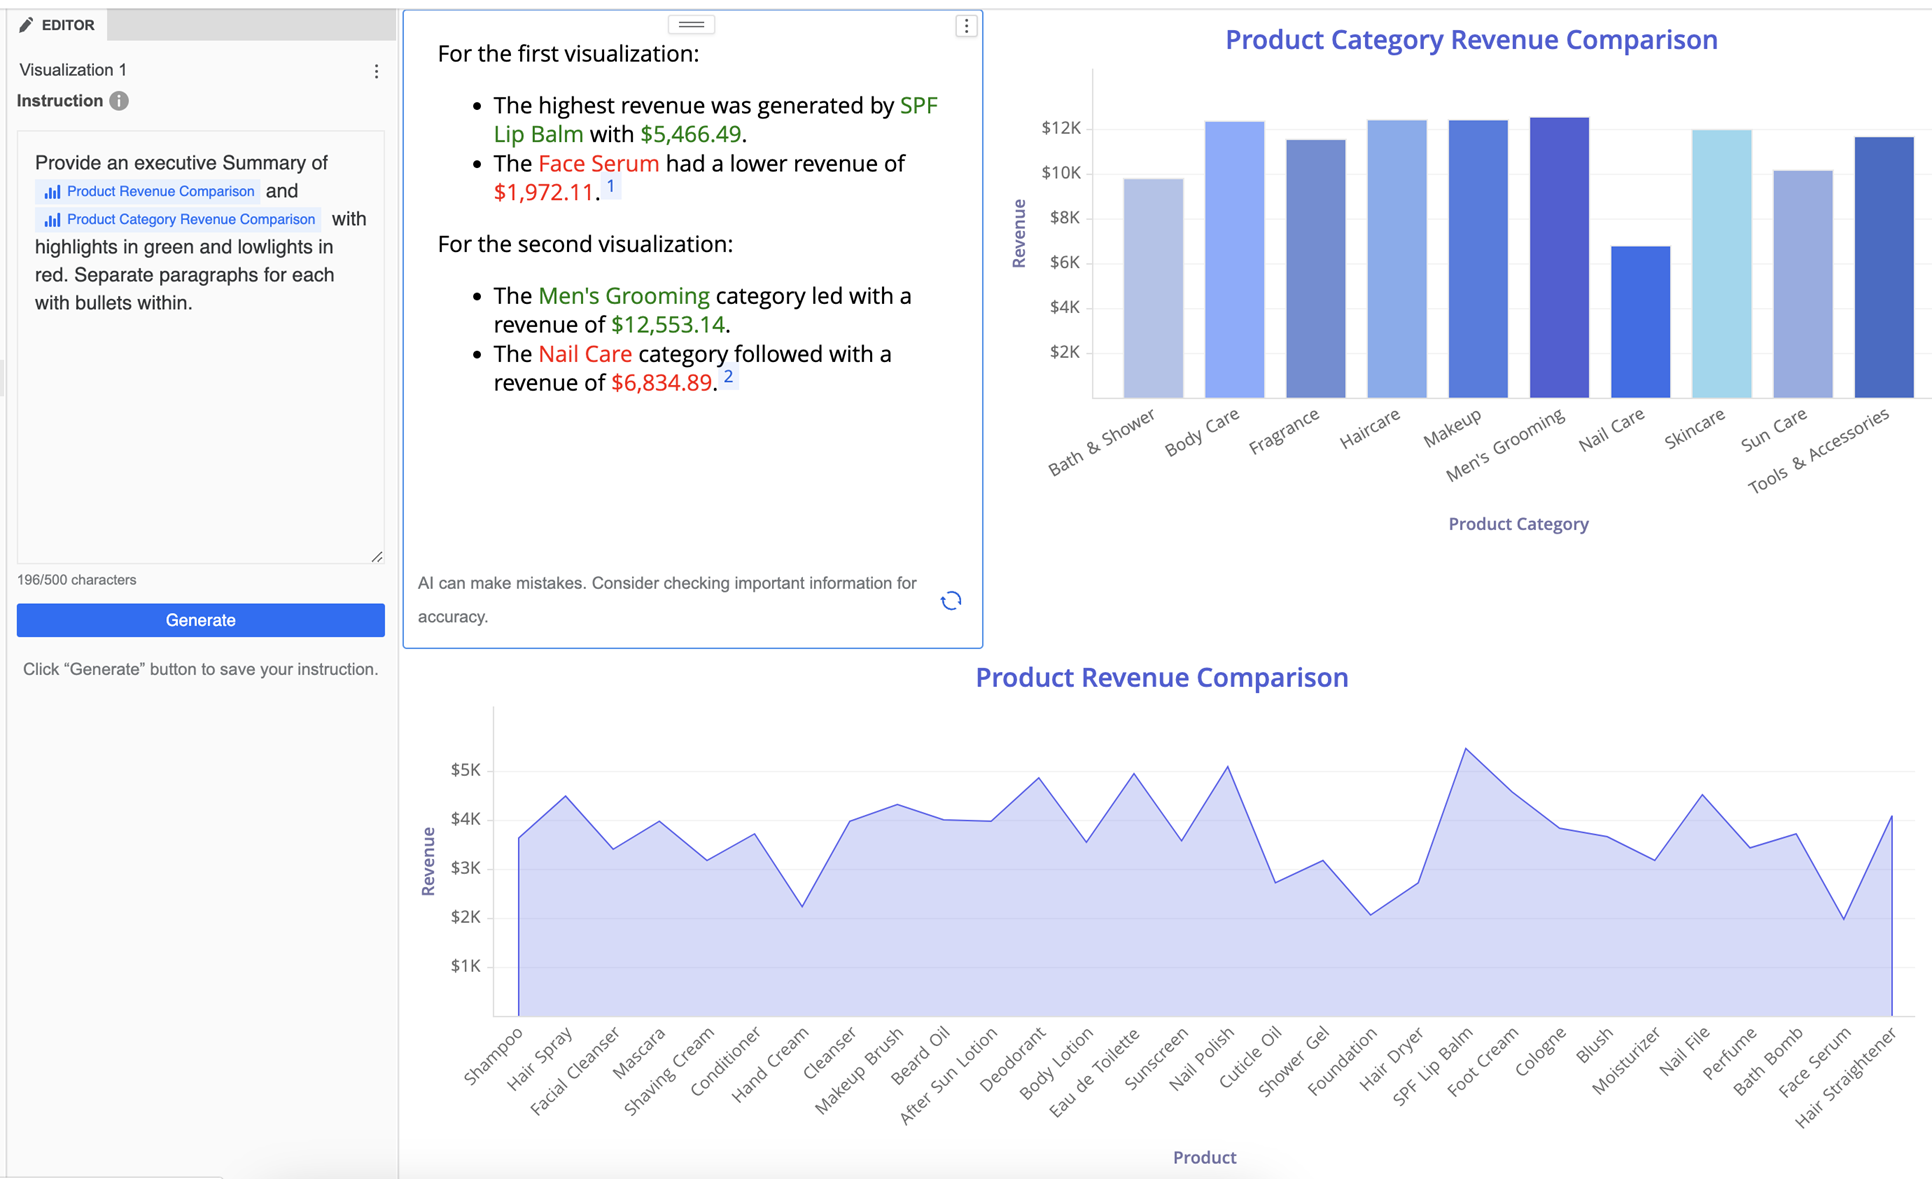Click the Nail Care bar in chart
The image size is (1932, 1179).
tap(1640, 322)
